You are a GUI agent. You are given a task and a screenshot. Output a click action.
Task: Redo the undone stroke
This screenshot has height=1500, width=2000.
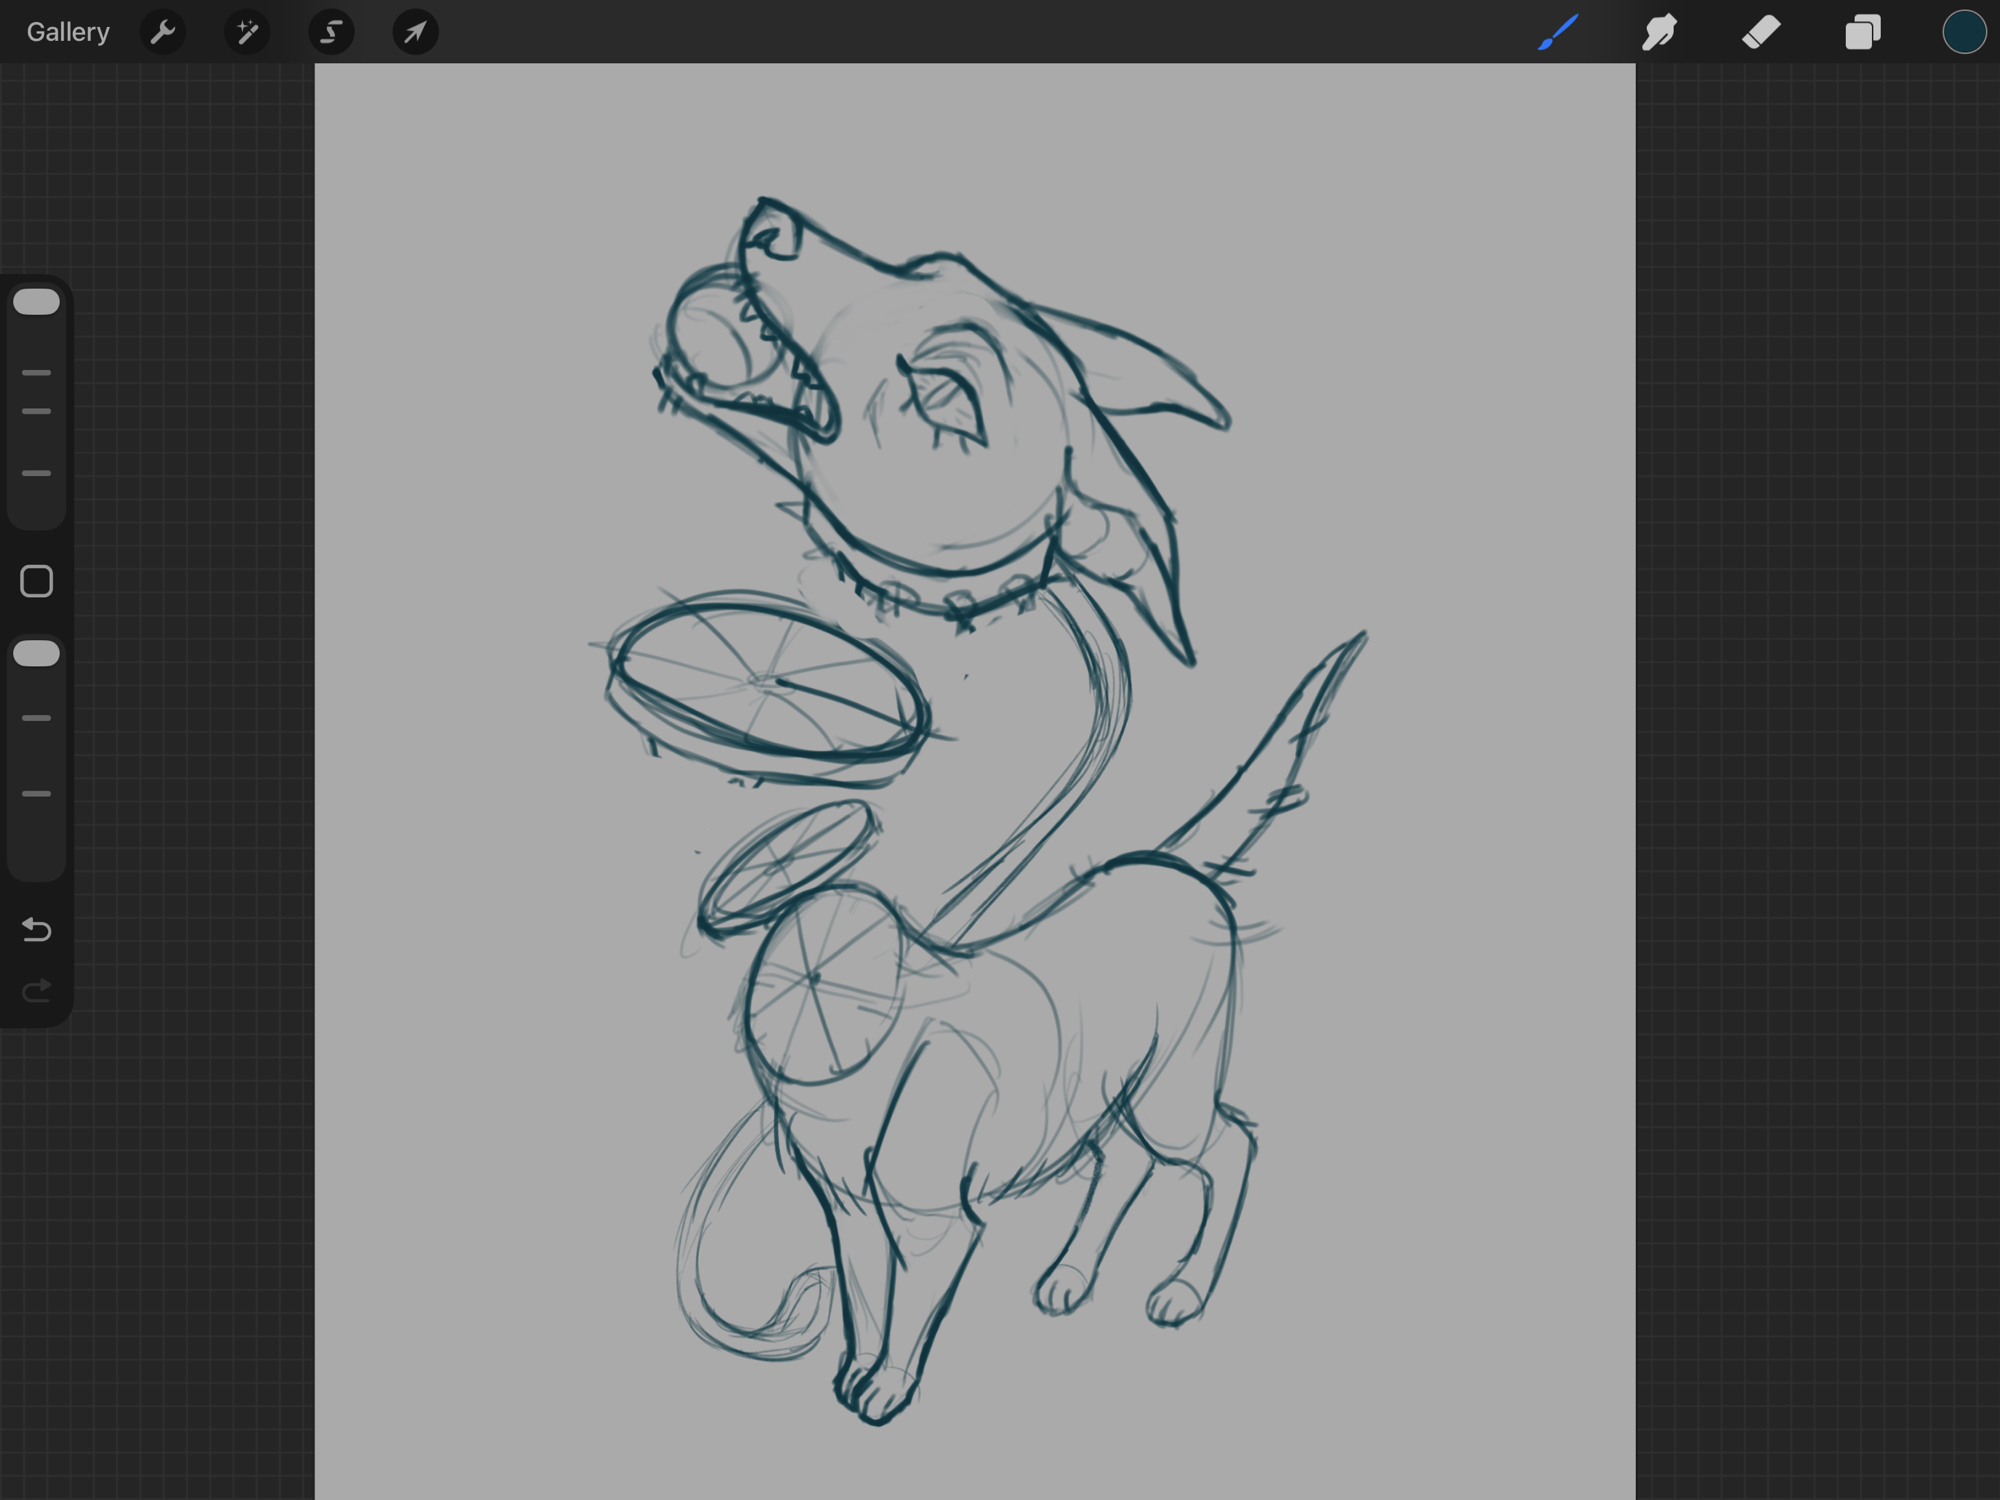point(37,991)
